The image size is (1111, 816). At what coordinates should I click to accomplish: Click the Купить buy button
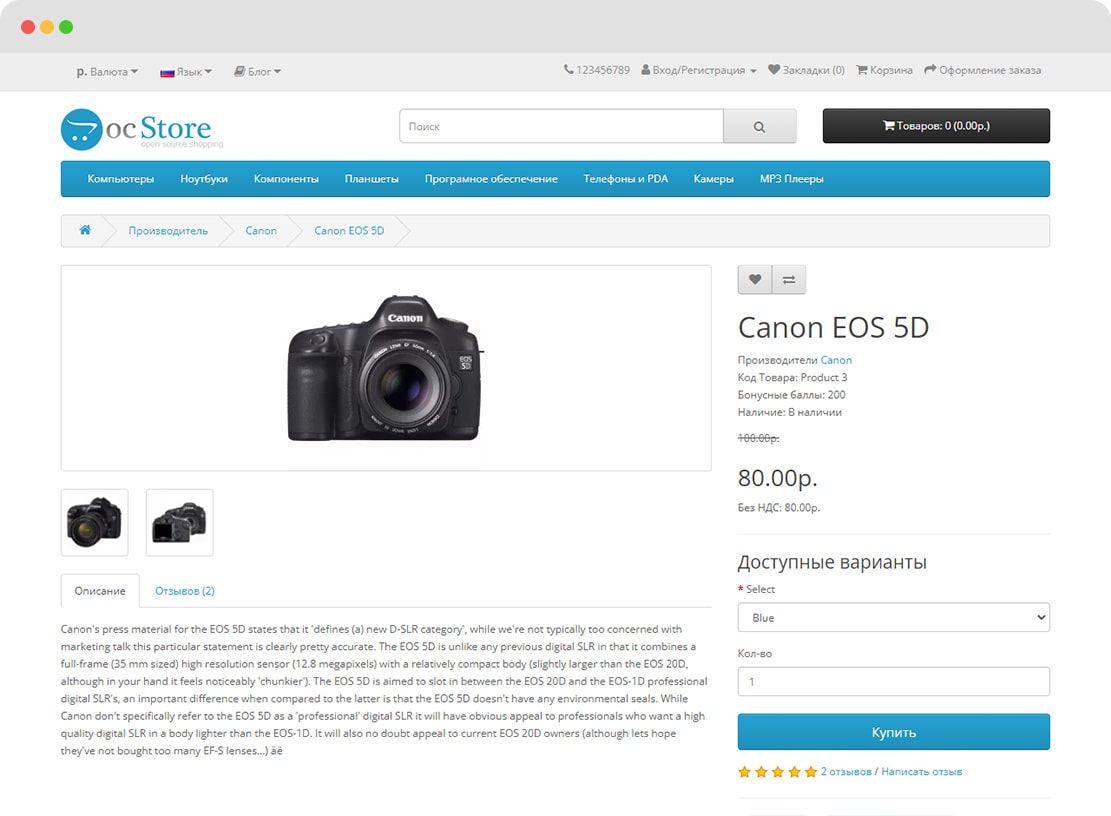point(893,732)
